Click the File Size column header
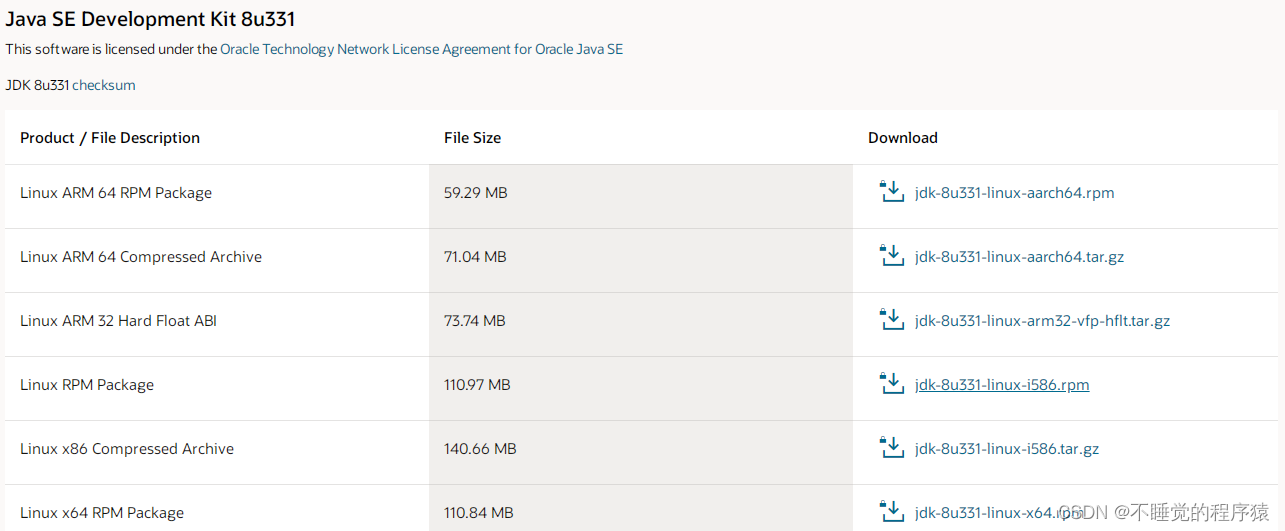The width and height of the screenshot is (1285, 531). (x=473, y=138)
